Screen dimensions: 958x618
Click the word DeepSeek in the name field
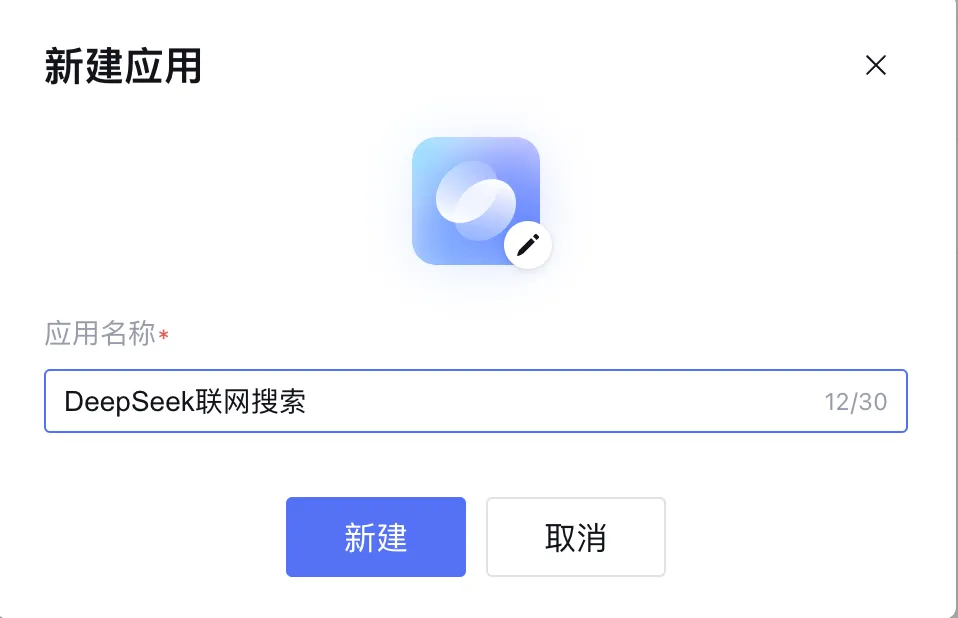tap(129, 402)
